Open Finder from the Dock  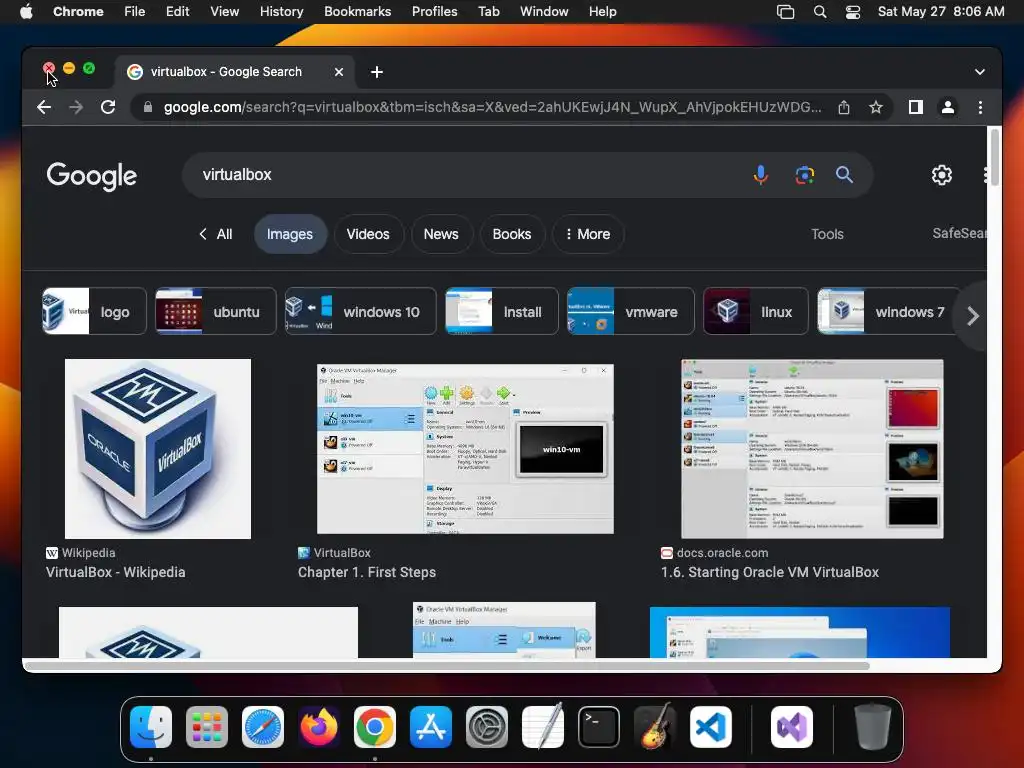click(151, 727)
